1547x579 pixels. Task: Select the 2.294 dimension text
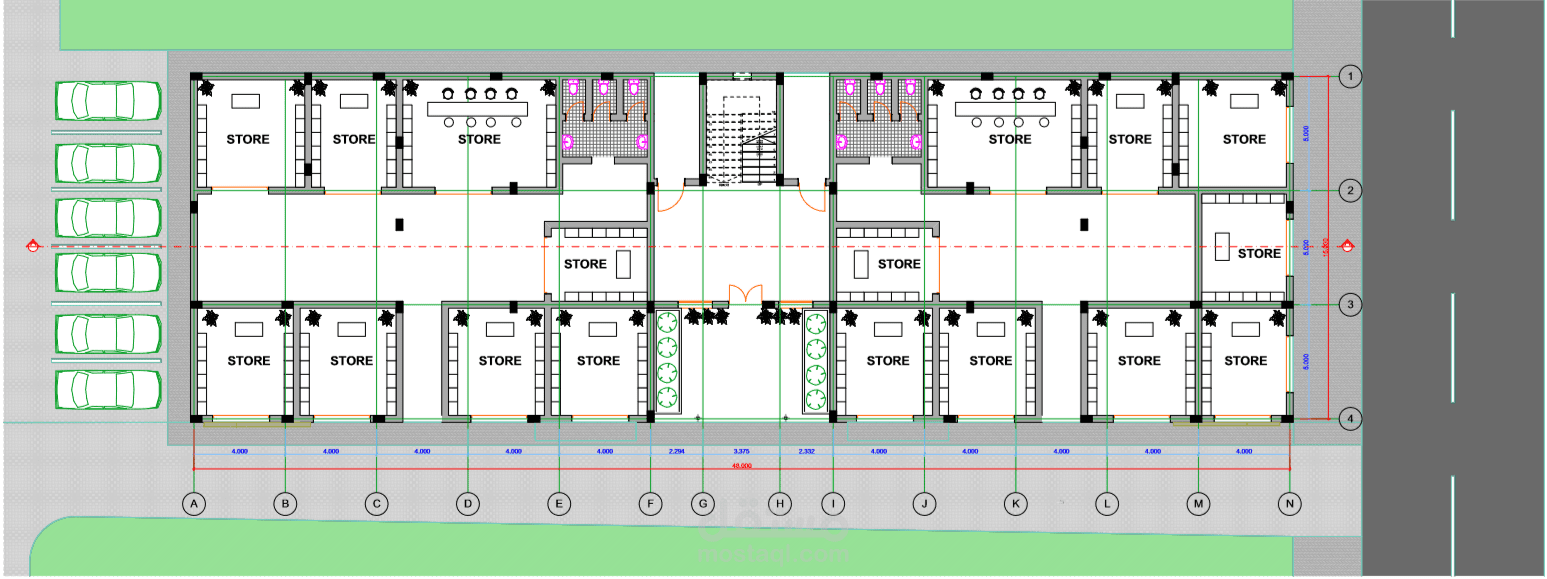[x=676, y=452]
